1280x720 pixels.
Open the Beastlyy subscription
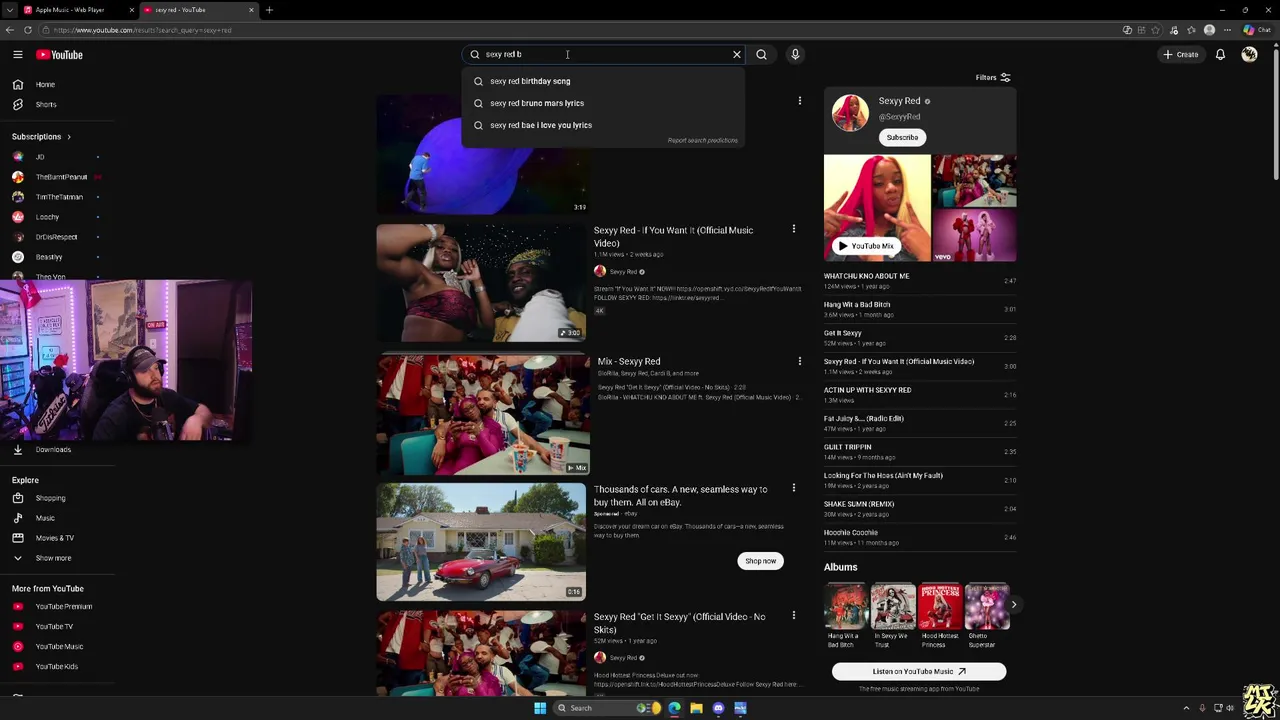tap(48, 257)
